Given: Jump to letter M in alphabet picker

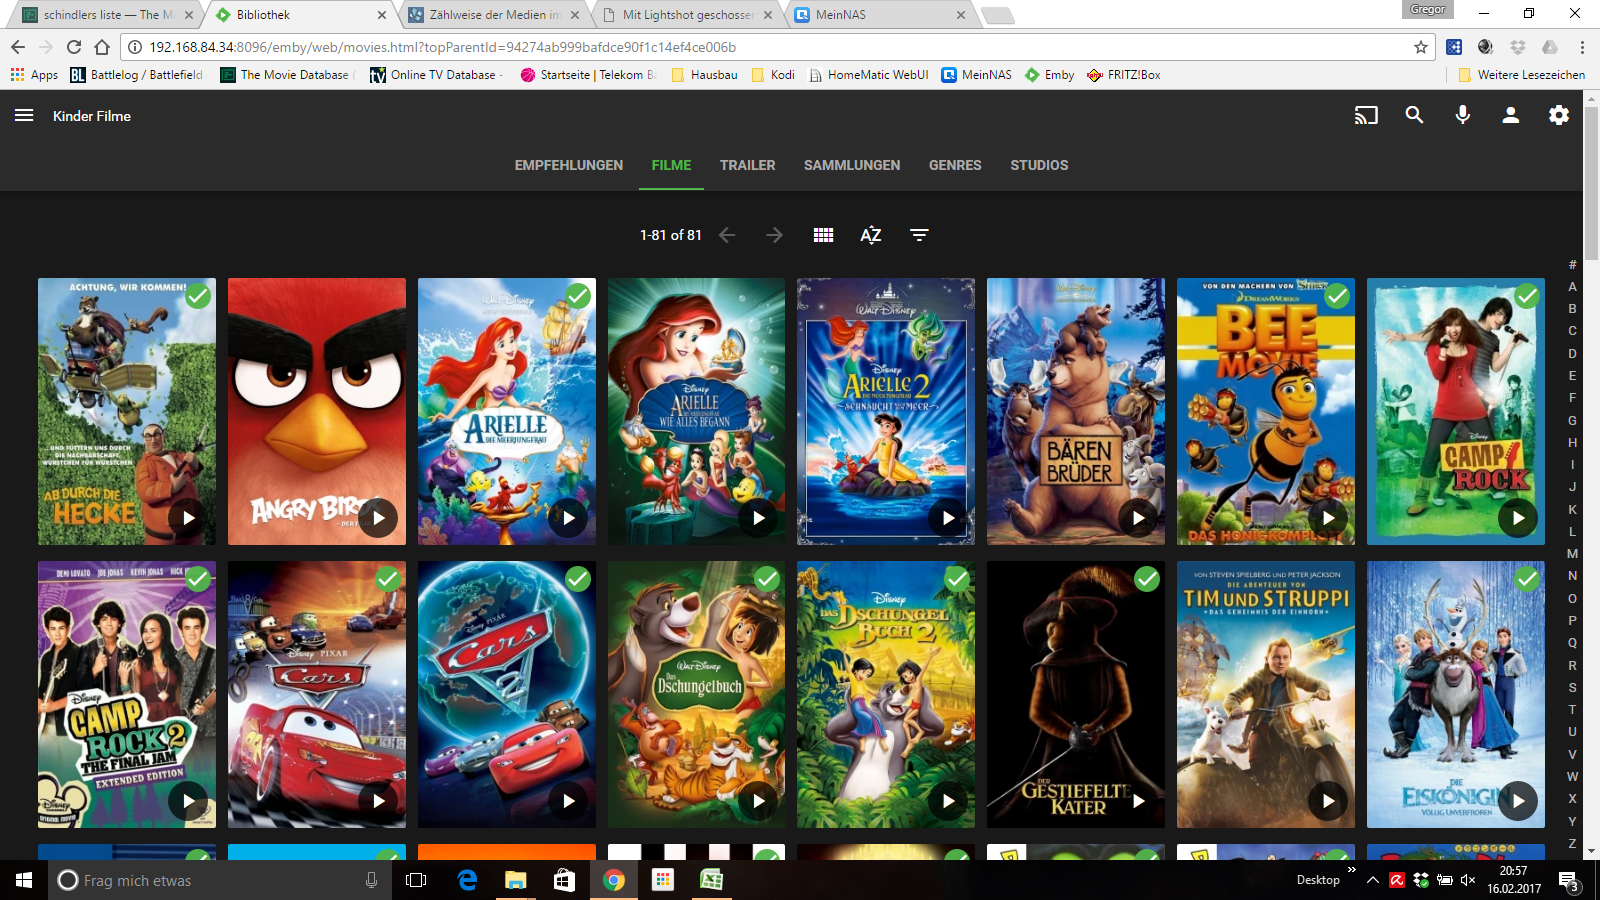Looking at the screenshot, I should click(1572, 554).
